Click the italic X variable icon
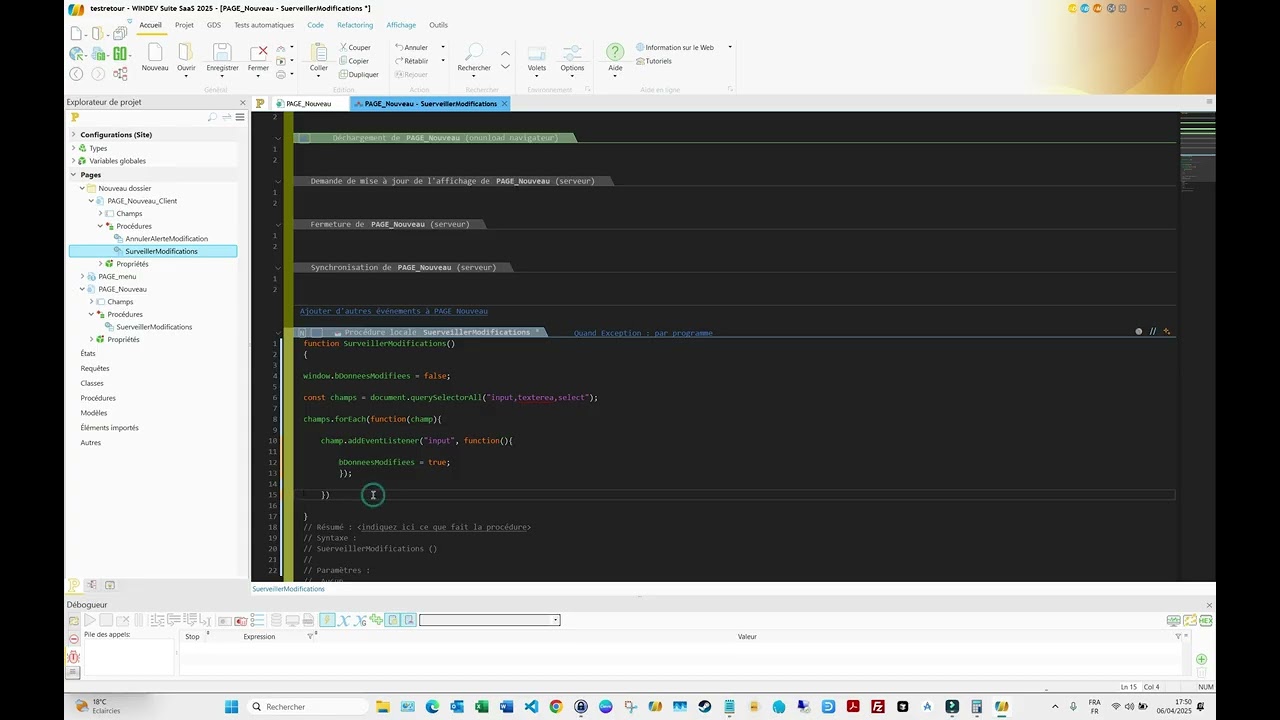Image resolution: width=1280 pixels, height=720 pixels. coord(343,620)
